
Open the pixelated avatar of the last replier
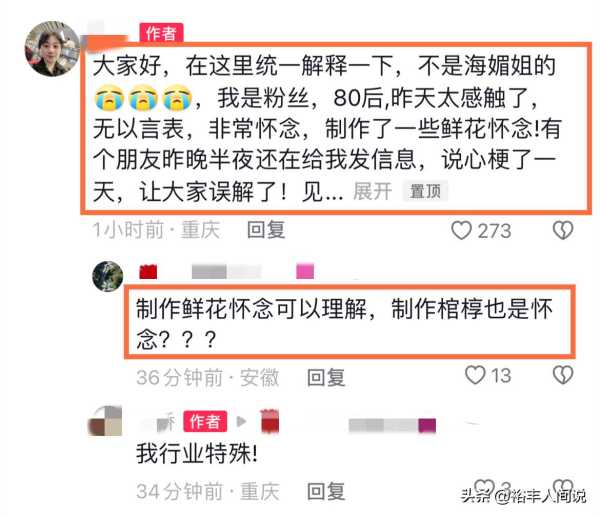tap(104, 421)
